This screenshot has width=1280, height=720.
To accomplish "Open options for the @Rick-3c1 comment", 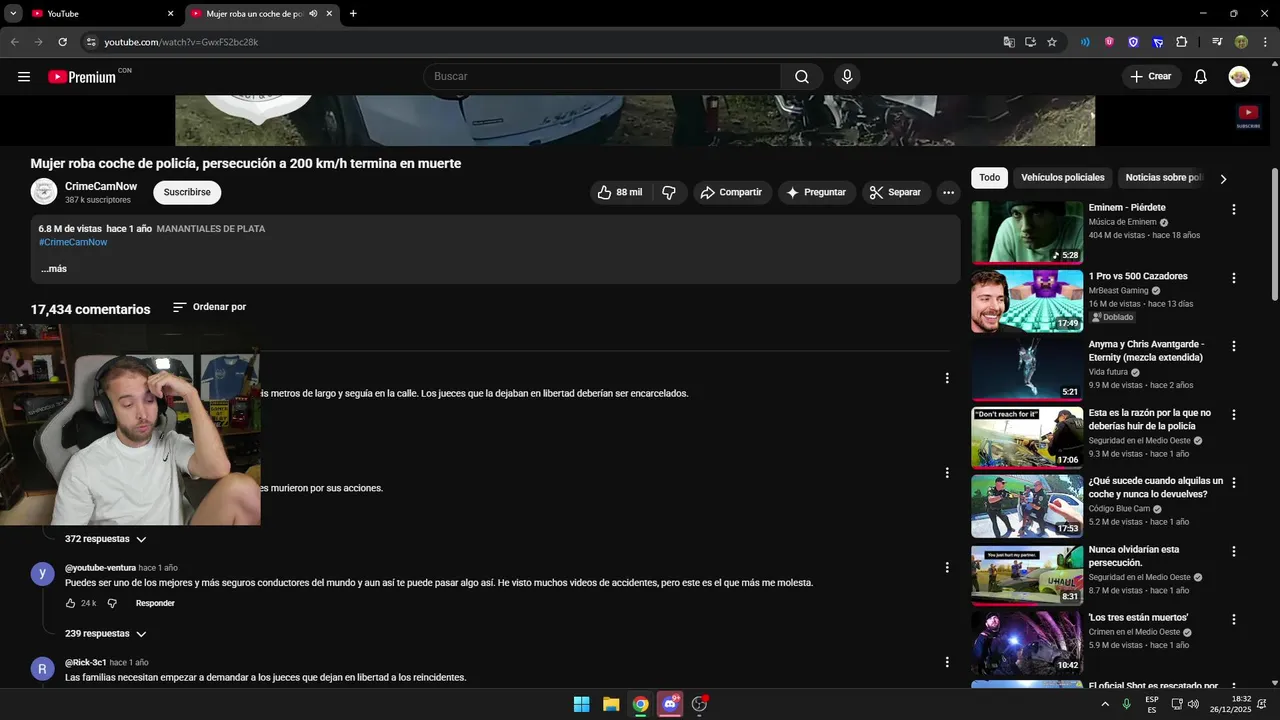I will pyautogui.click(x=947, y=662).
